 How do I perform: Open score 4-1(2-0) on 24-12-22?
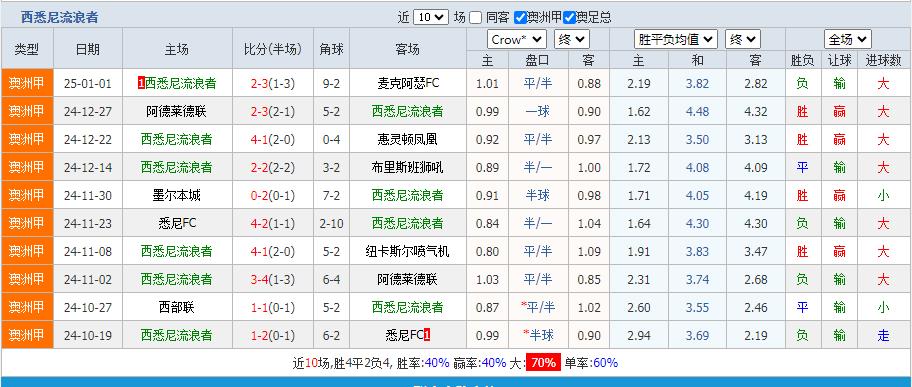click(273, 139)
